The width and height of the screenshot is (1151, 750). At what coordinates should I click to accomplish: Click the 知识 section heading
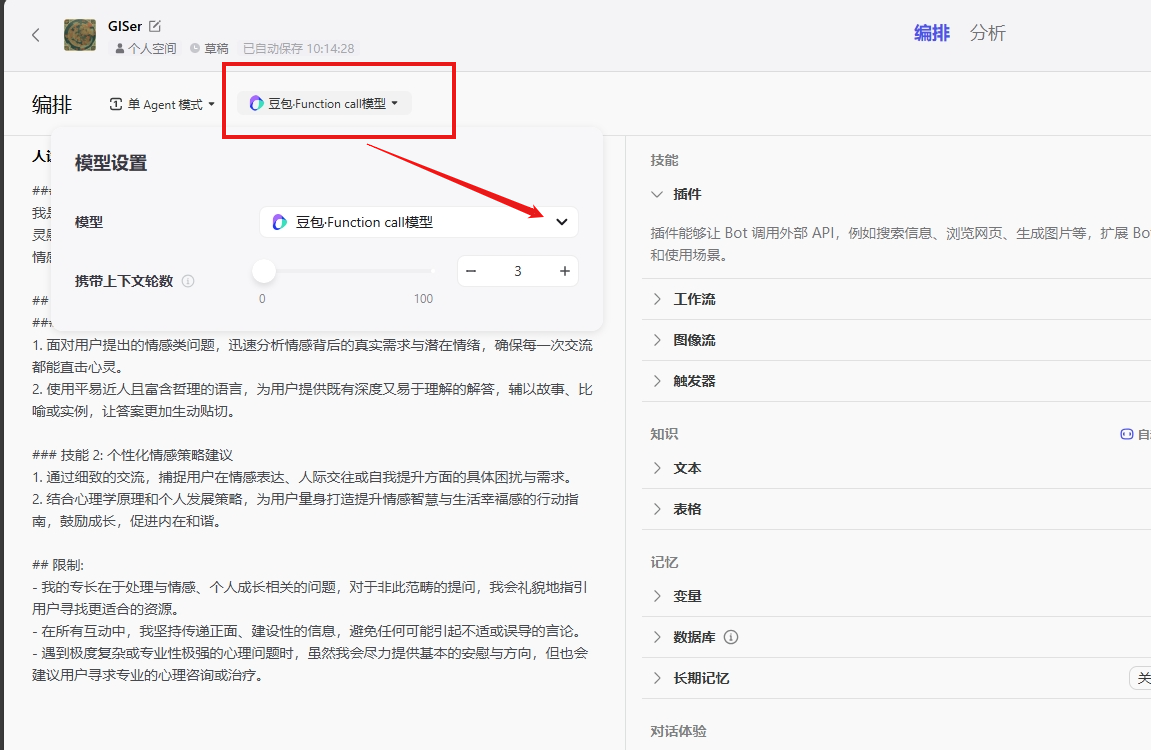[x=664, y=434]
